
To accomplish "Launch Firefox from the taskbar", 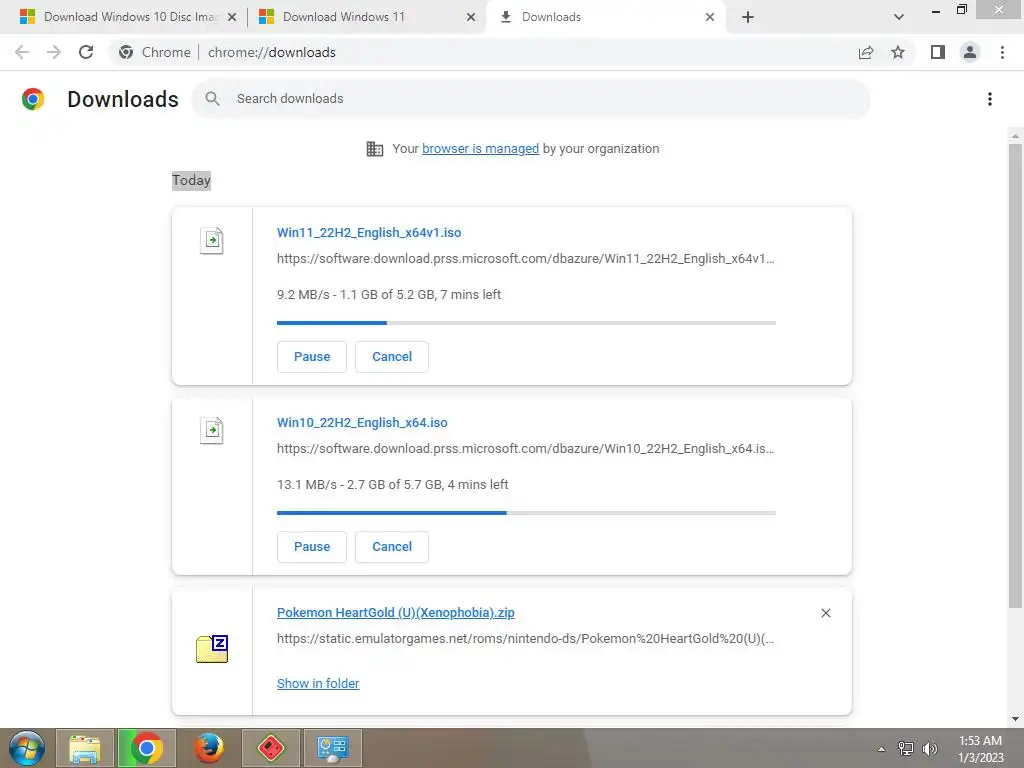I will tap(208, 748).
